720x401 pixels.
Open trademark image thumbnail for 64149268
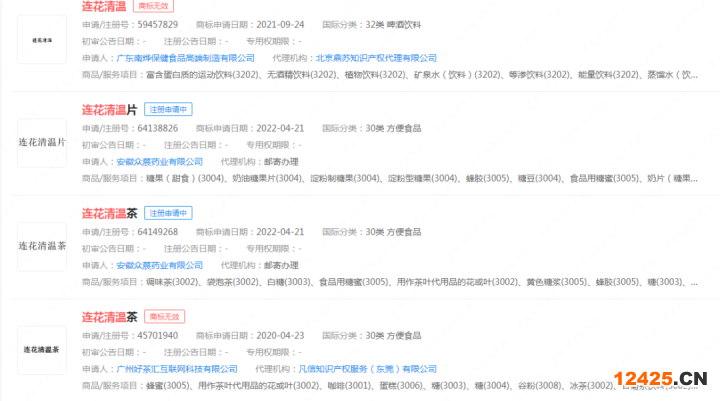tap(42, 247)
